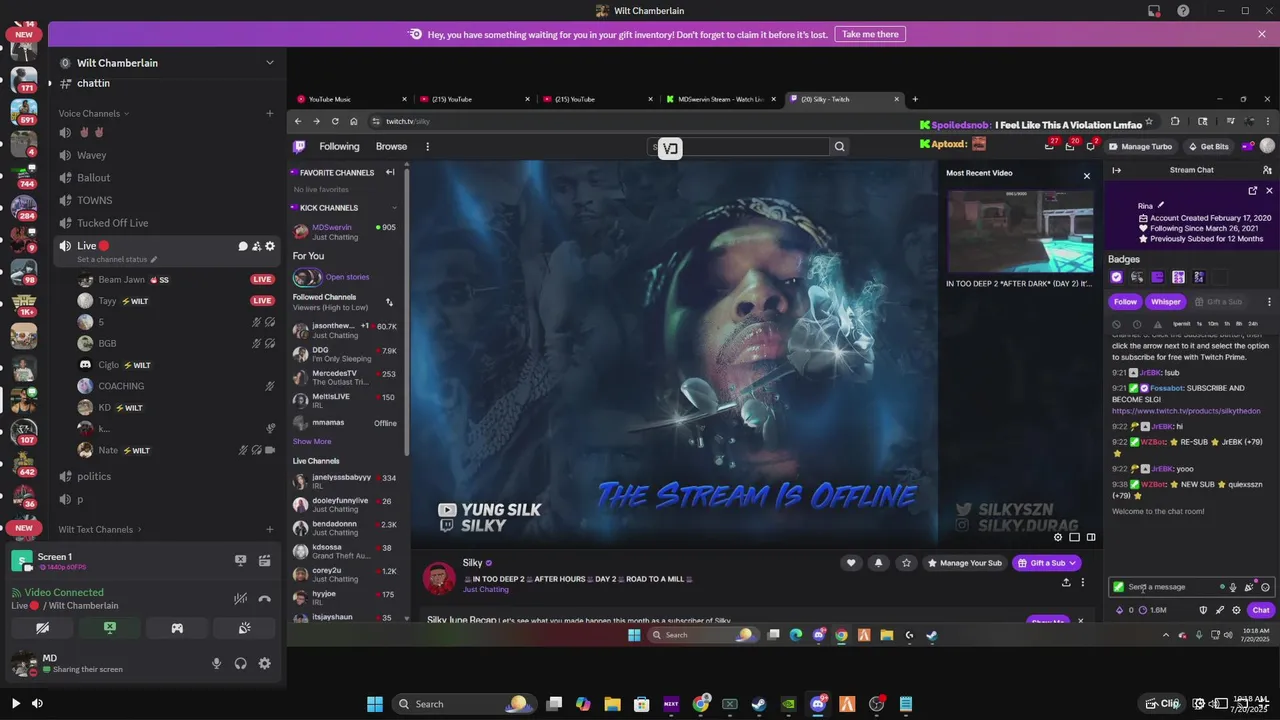Play the IN TOO DEEP 2 video thumbnail
This screenshot has height=720, width=1280.
pos(1020,230)
